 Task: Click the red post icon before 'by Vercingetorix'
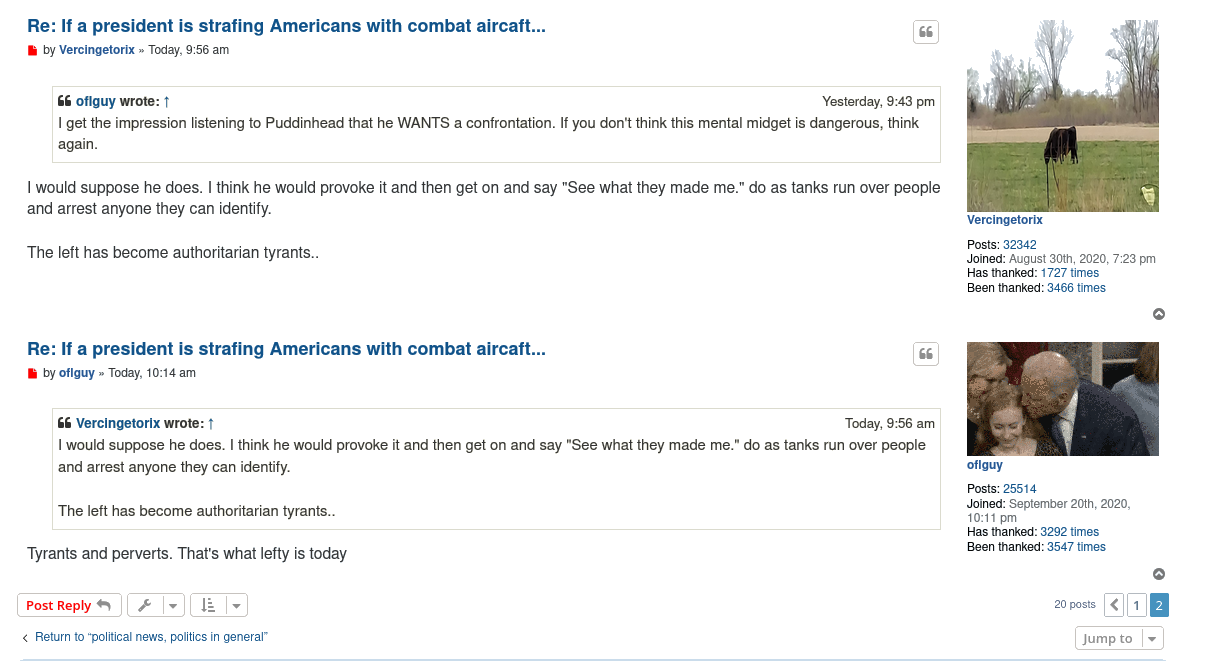[x=32, y=51]
